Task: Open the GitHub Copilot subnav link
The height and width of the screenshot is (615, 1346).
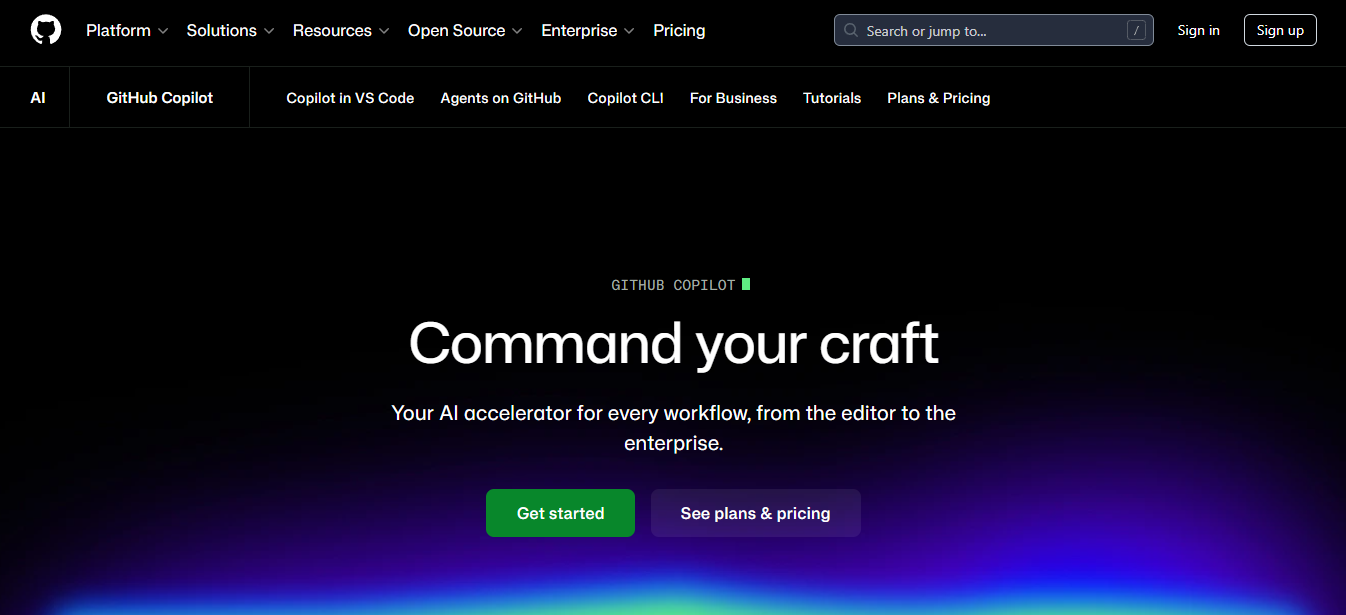Action: (x=160, y=98)
